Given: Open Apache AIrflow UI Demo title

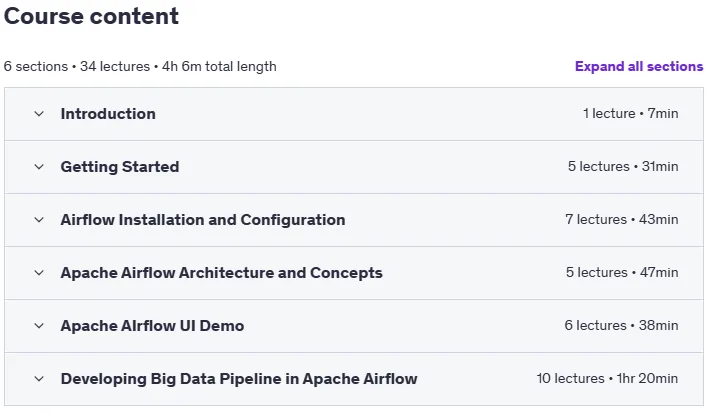Looking at the screenshot, I should (x=152, y=326).
